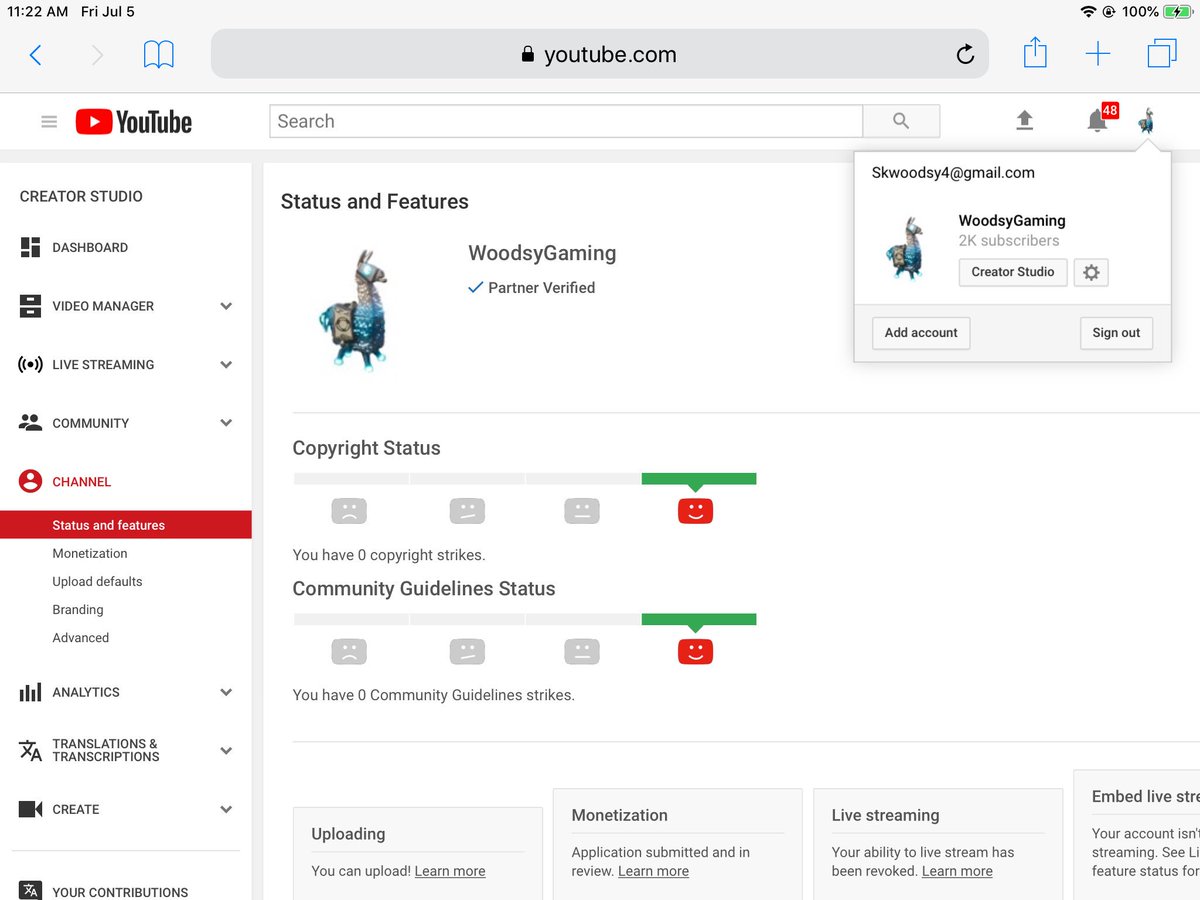The width and height of the screenshot is (1200, 900).
Task: Click the green Community Guidelines bar segment
Action: (699, 620)
